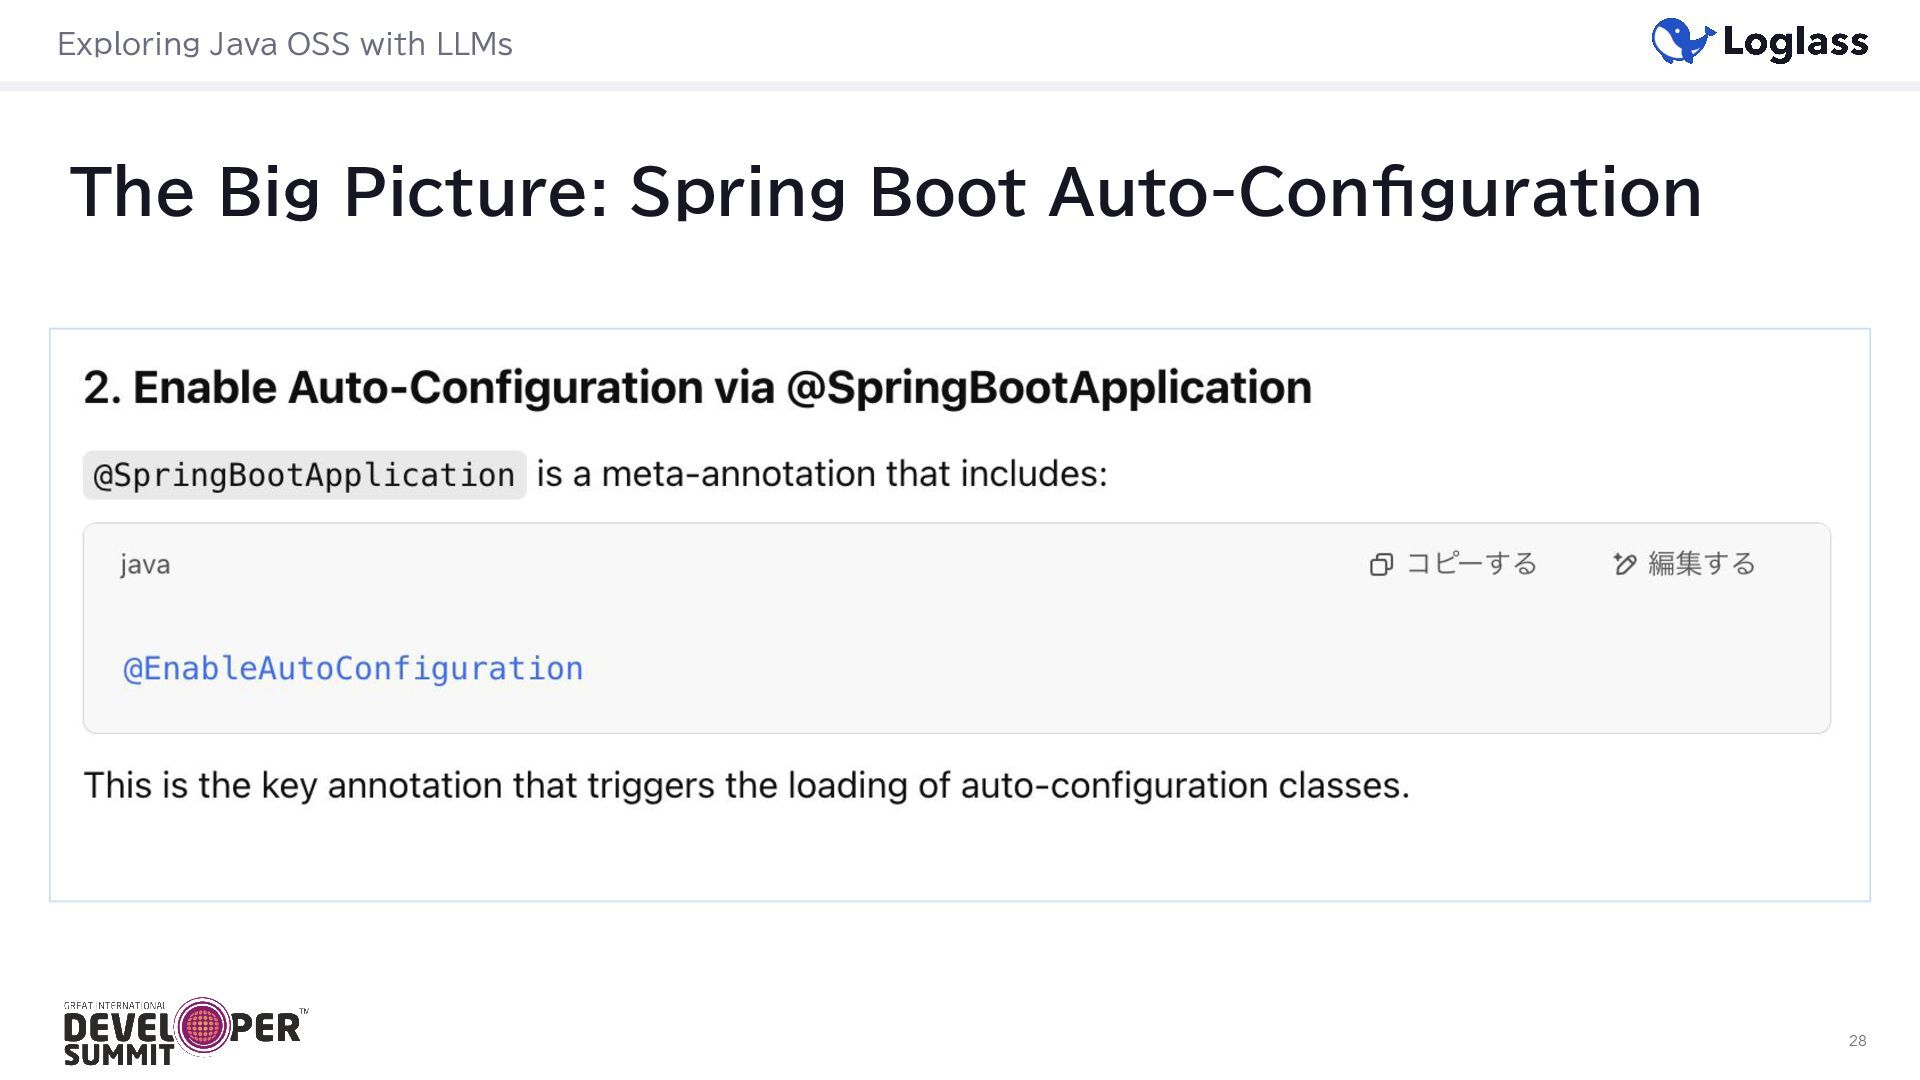Click the java language label
Viewport: 1920px width, 1080px height.
145,565
